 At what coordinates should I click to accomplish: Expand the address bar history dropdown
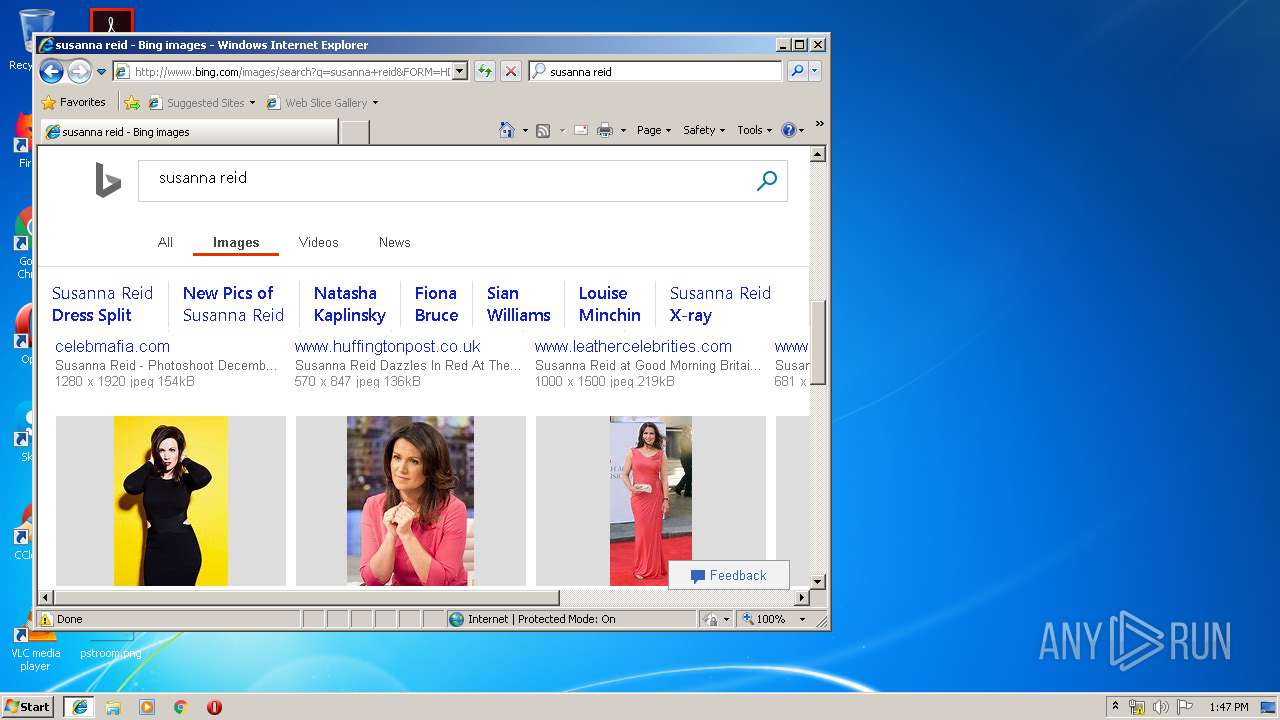[460, 72]
